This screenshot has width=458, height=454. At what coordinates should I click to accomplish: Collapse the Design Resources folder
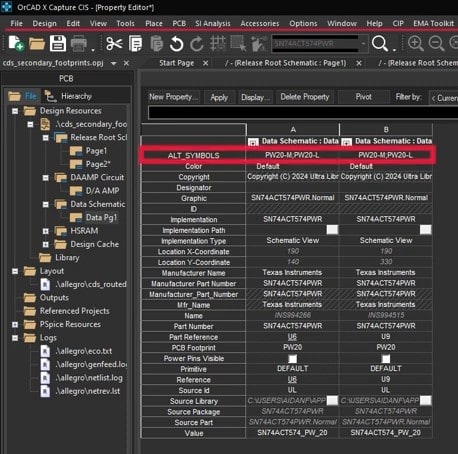[x=15, y=111]
